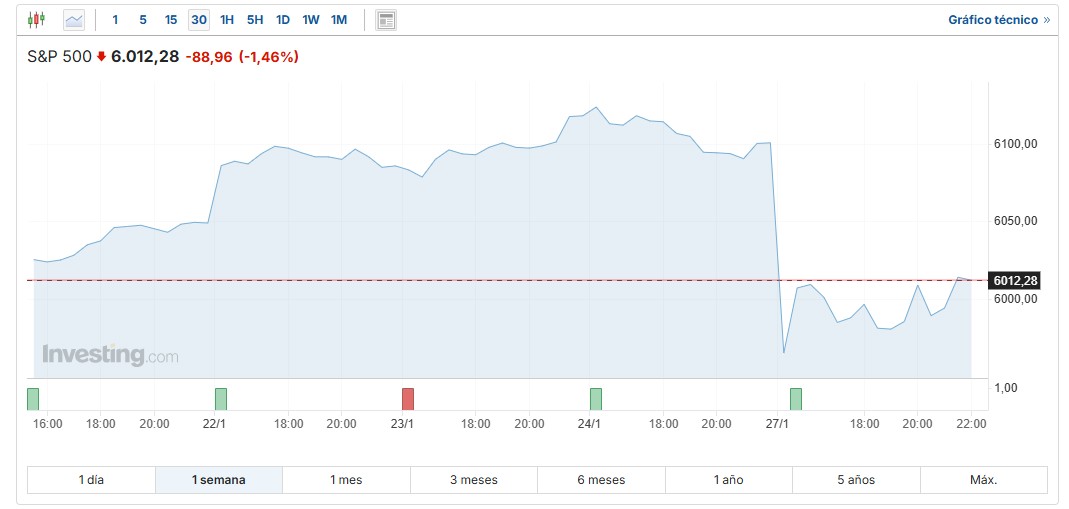The width and height of the screenshot is (1069, 509).
Task: Click the 6012,28 current price label
Action: click(1014, 280)
